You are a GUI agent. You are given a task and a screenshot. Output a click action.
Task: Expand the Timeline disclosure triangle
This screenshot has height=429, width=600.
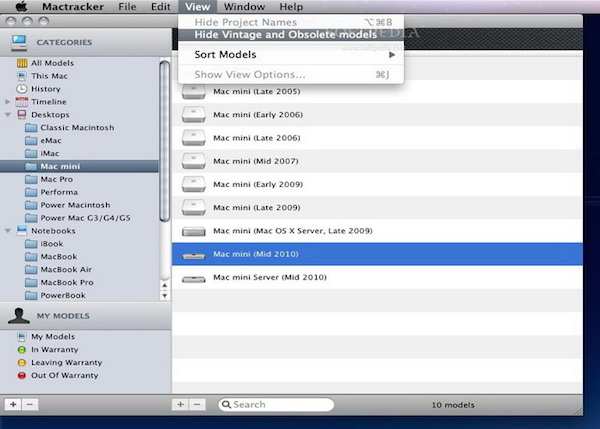7,102
